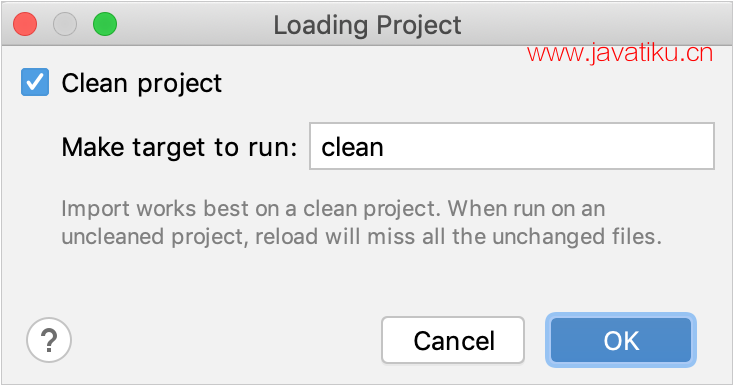Click the 'Loading Project' title bar text

click(x=367, y=25)
